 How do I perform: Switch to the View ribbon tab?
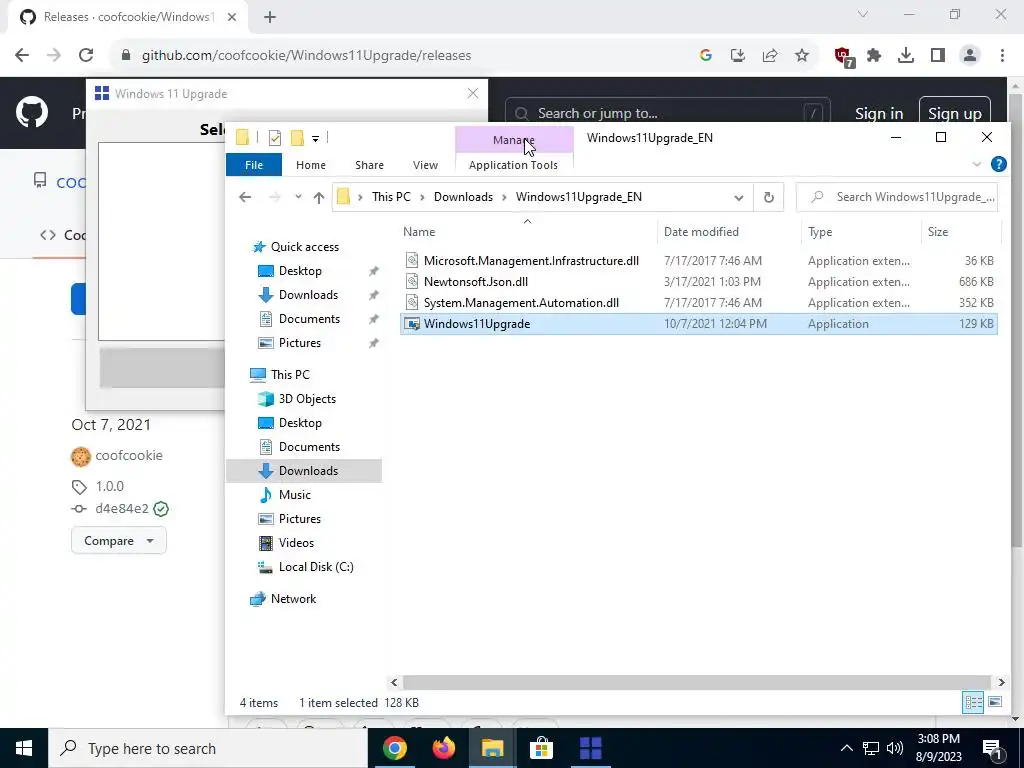(425, 165)
